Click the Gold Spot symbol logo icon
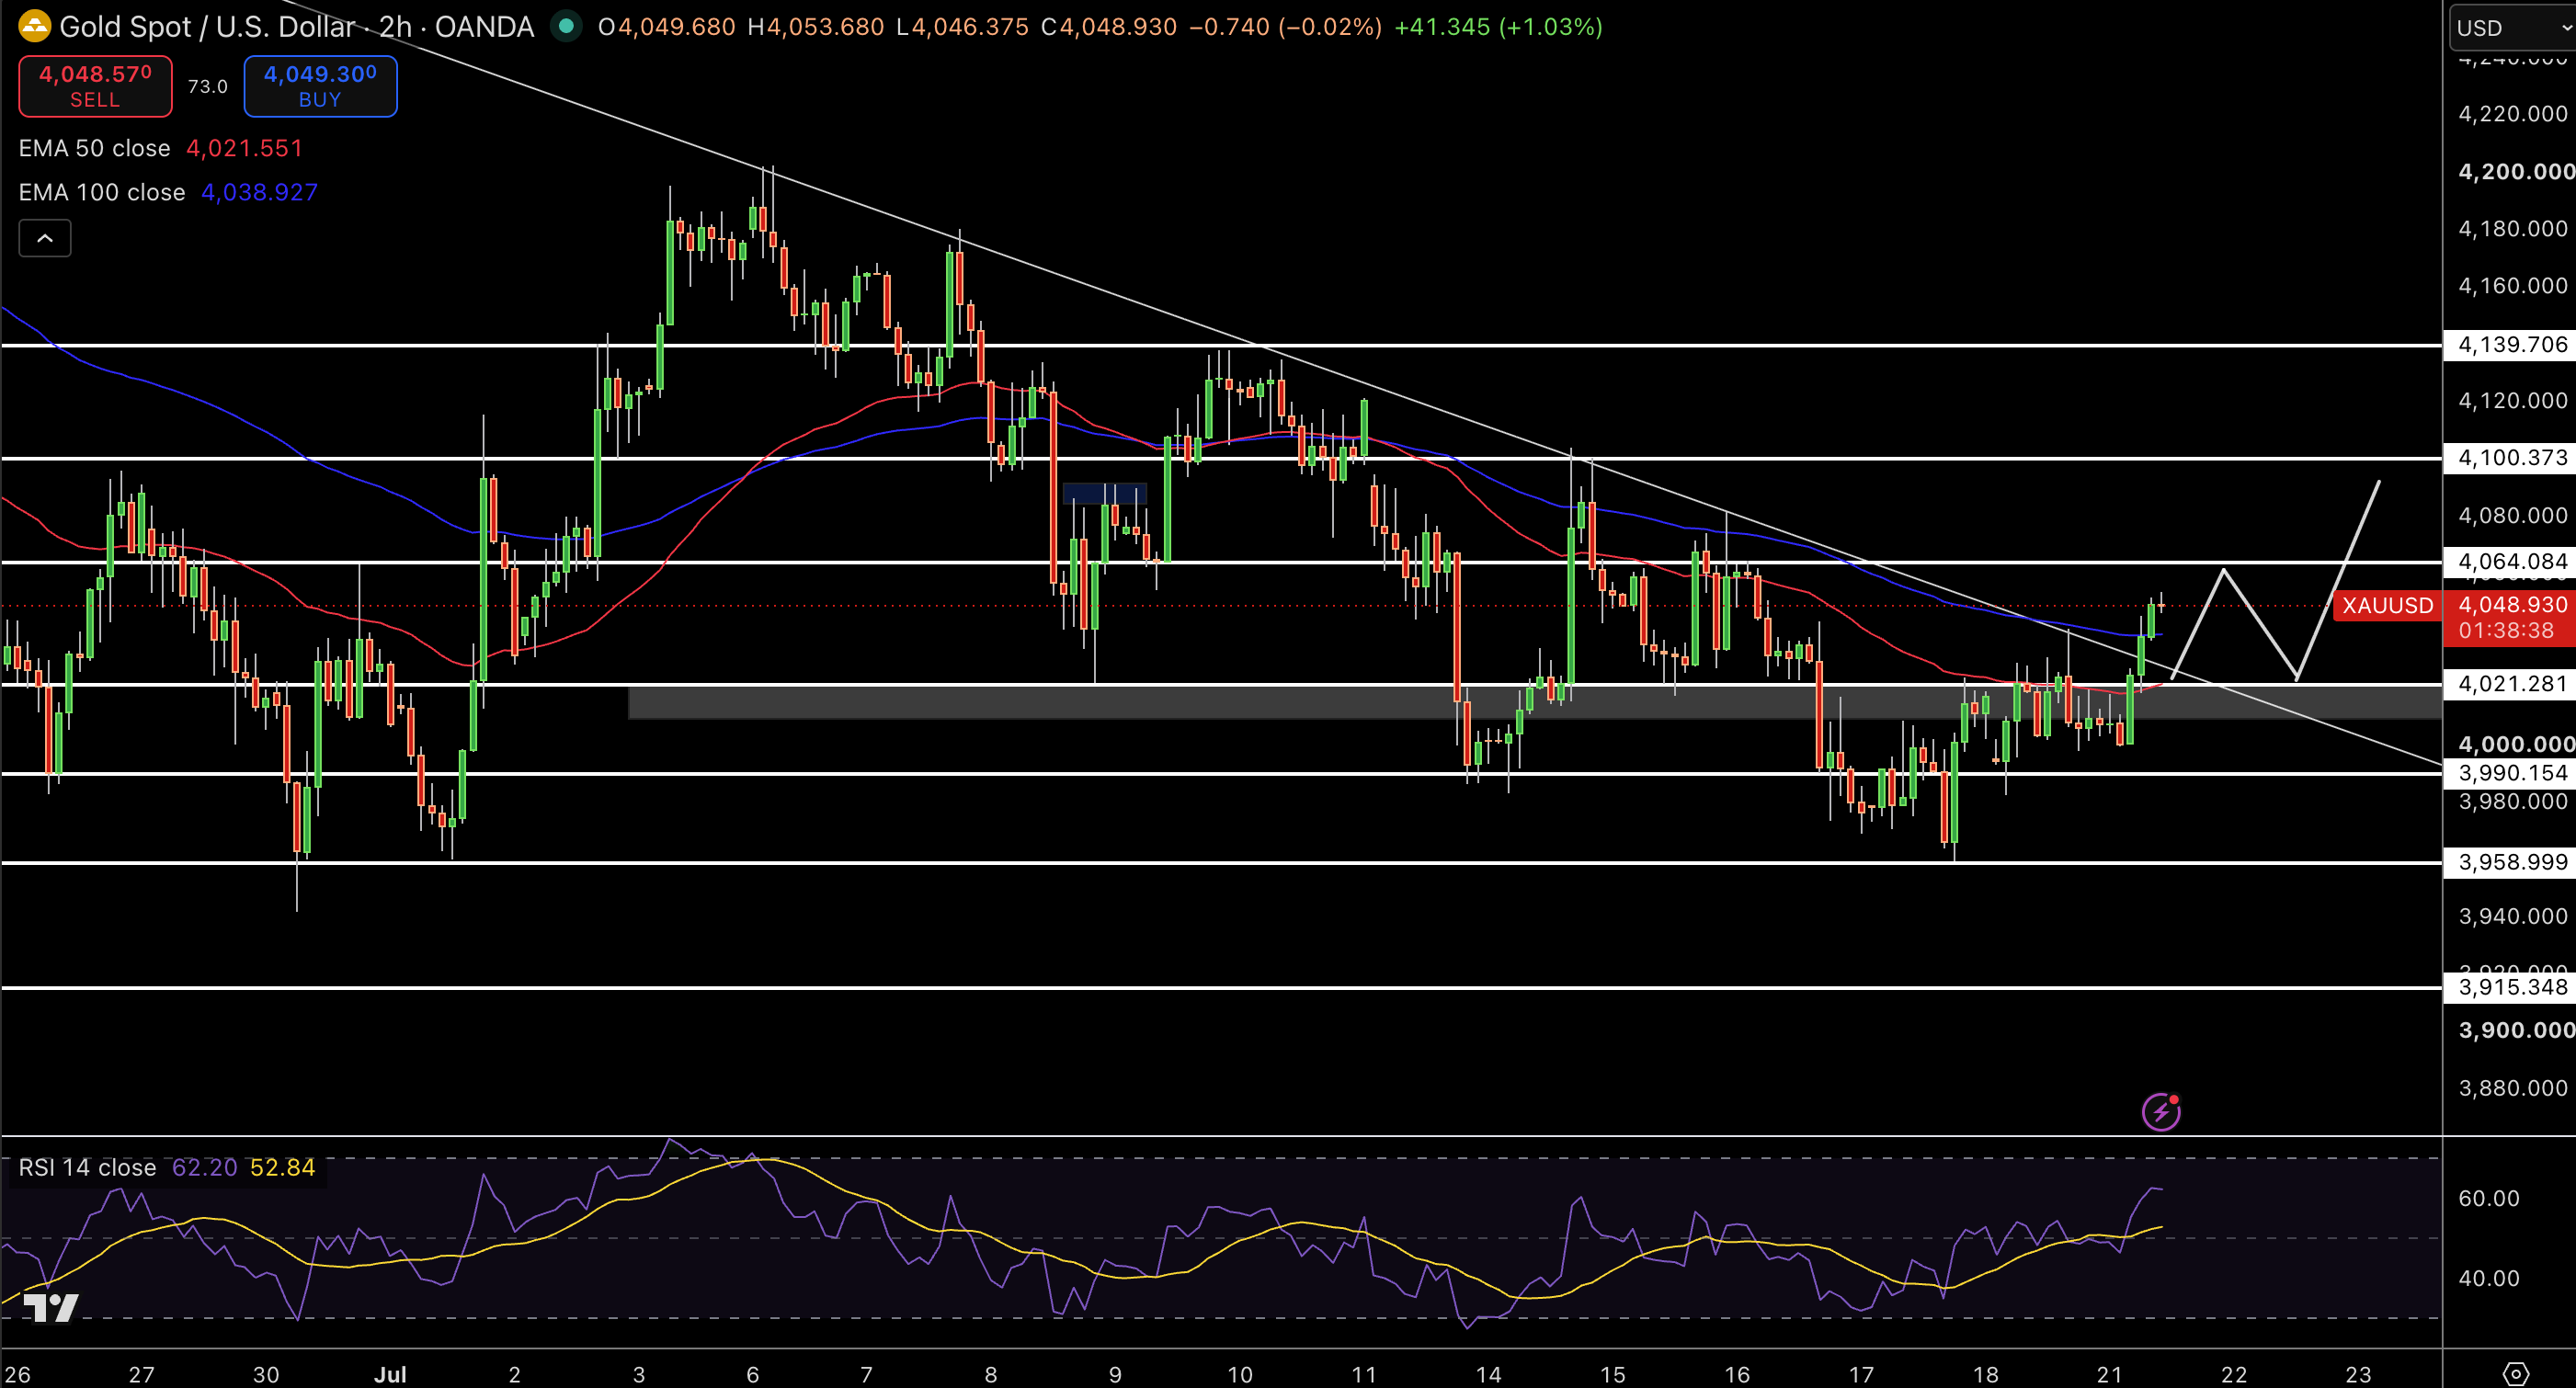Image resolution: width=2576 pixels, height=1388 pixels. coord(34,26)
